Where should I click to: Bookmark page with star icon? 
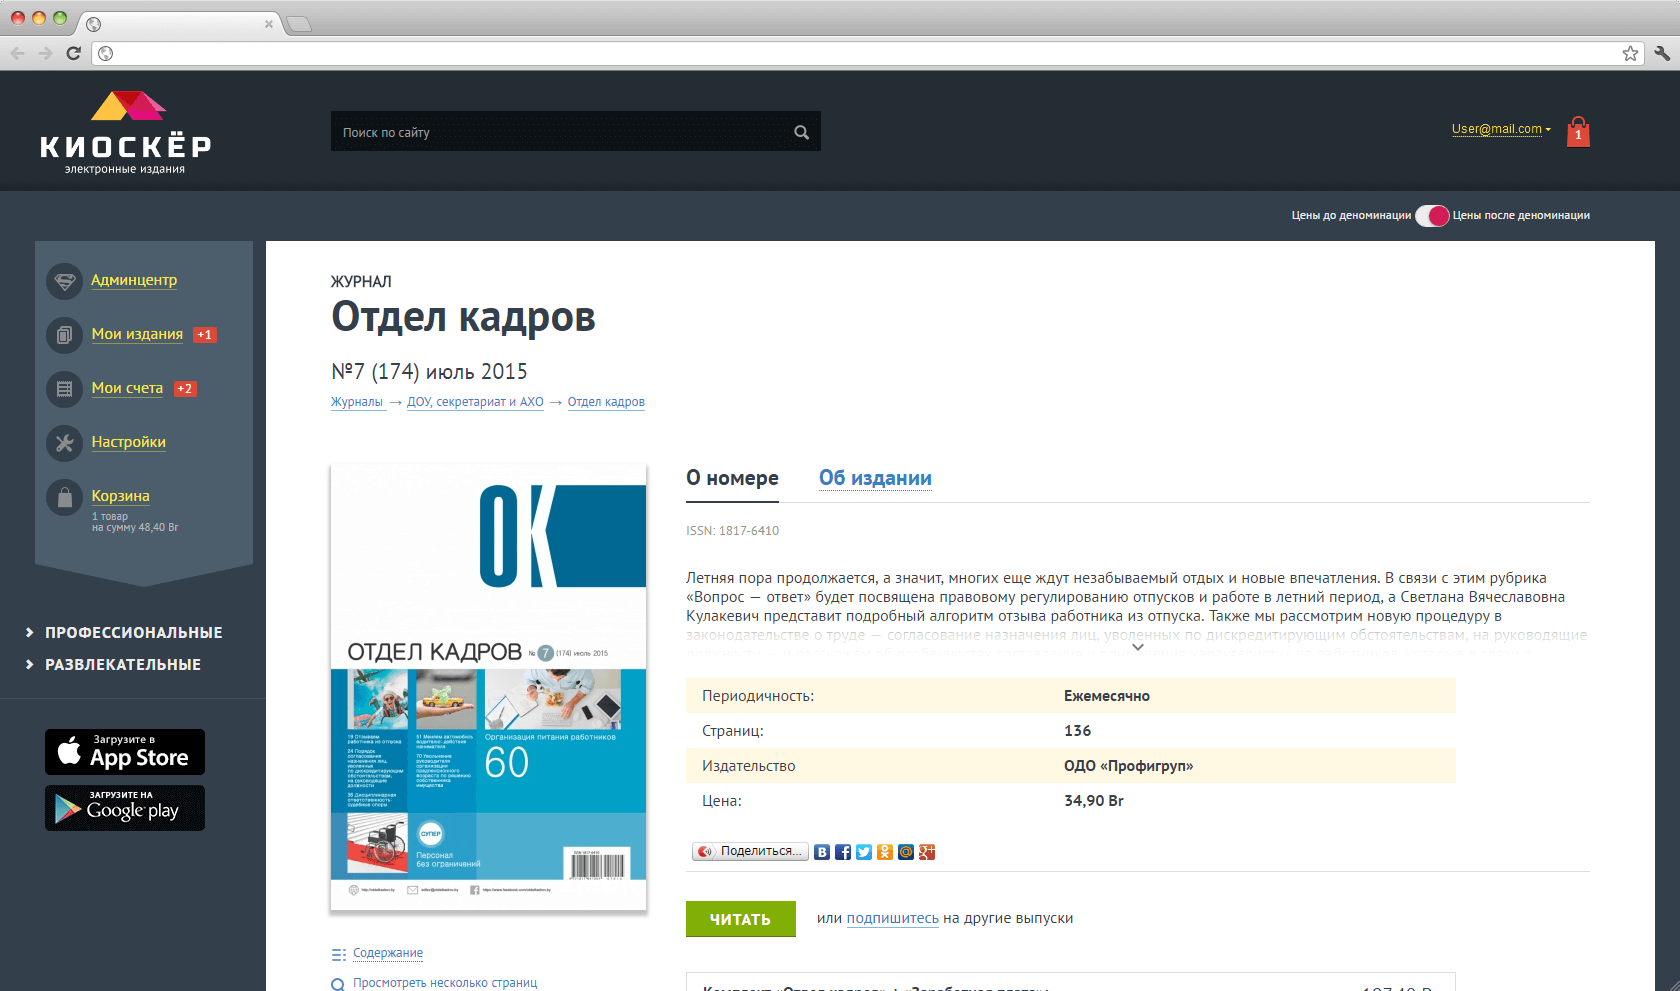pyautogui.click(x=1630, y=53)
